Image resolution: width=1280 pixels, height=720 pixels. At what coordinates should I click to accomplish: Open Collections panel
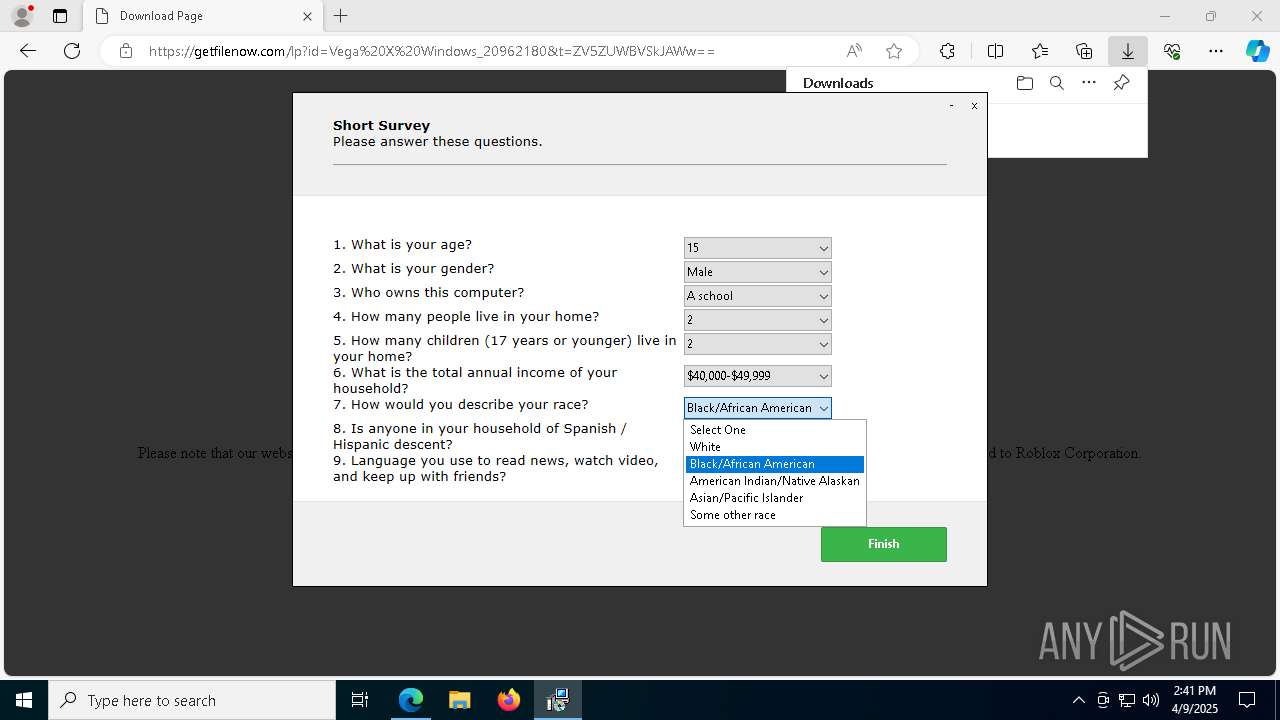1084,51
